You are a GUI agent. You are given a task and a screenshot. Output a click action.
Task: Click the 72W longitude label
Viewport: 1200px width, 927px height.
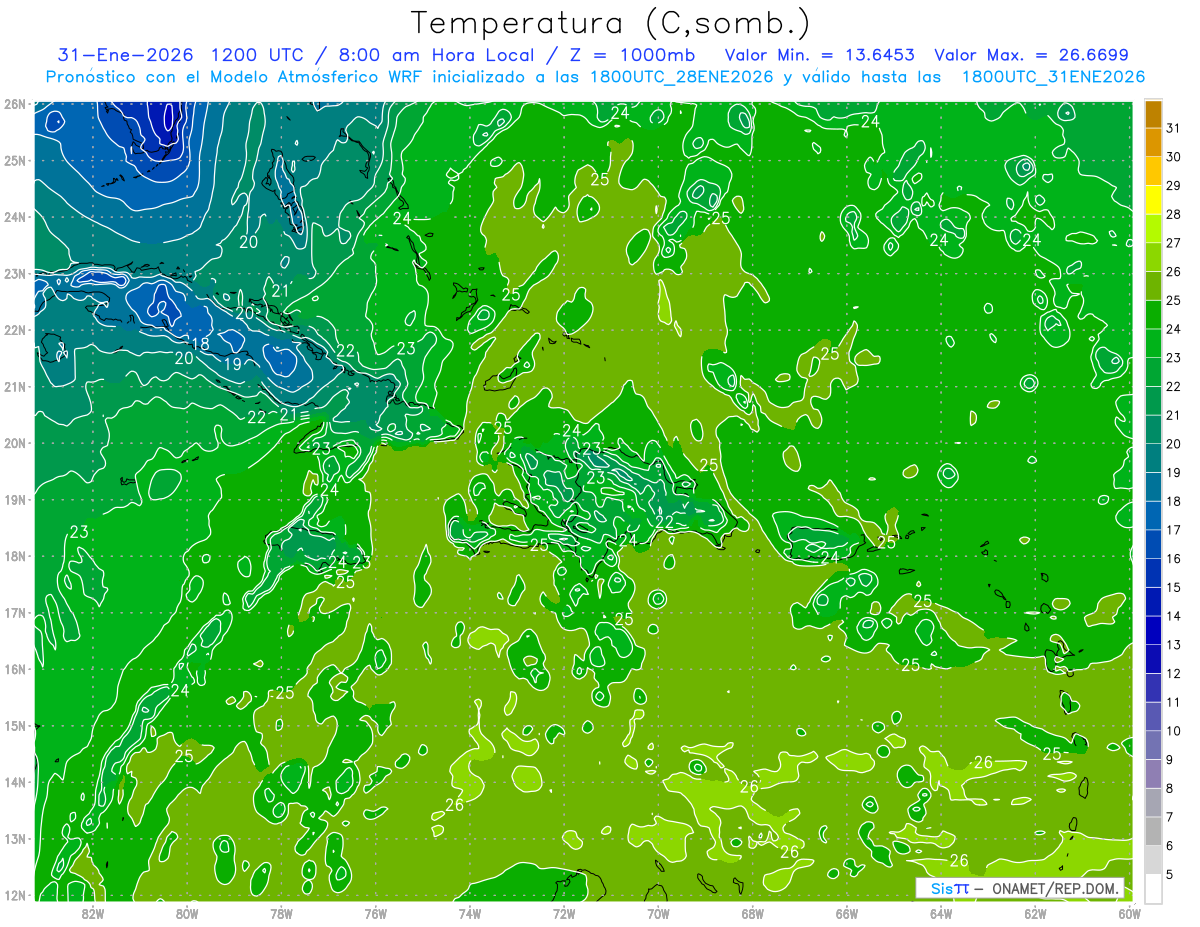pyautogui.click(x=564, y=913)
